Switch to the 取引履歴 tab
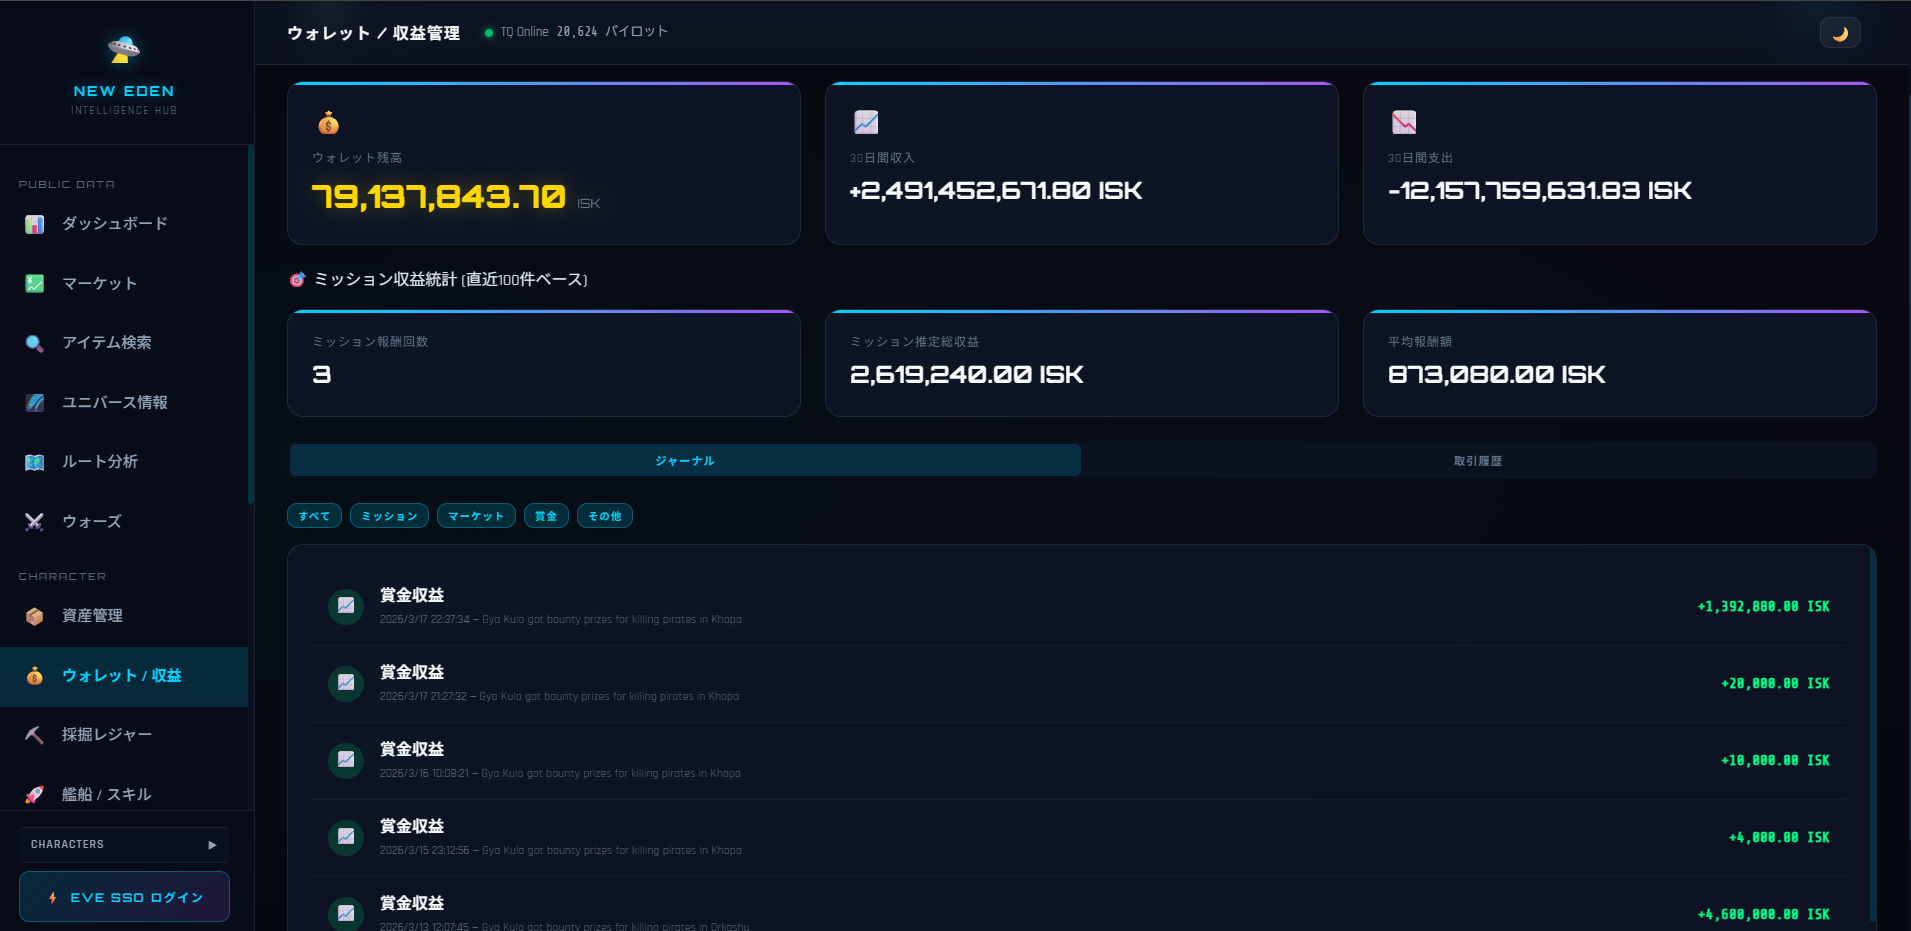 (x=1477, y=461)
